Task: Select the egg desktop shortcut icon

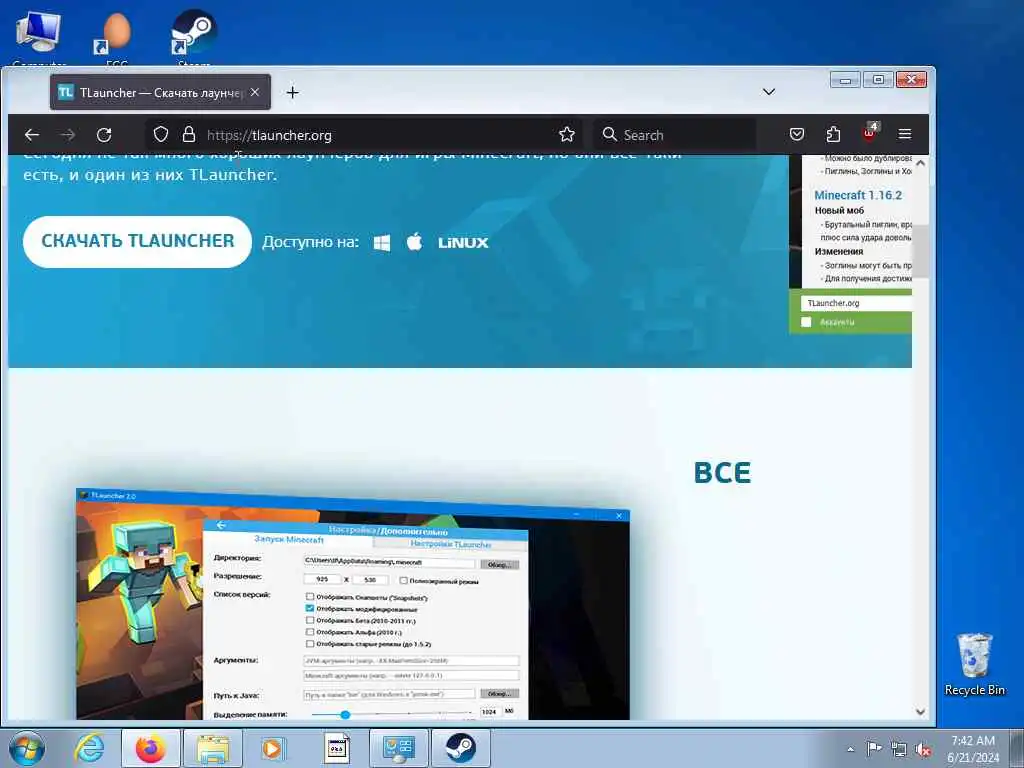Action: 116,37
